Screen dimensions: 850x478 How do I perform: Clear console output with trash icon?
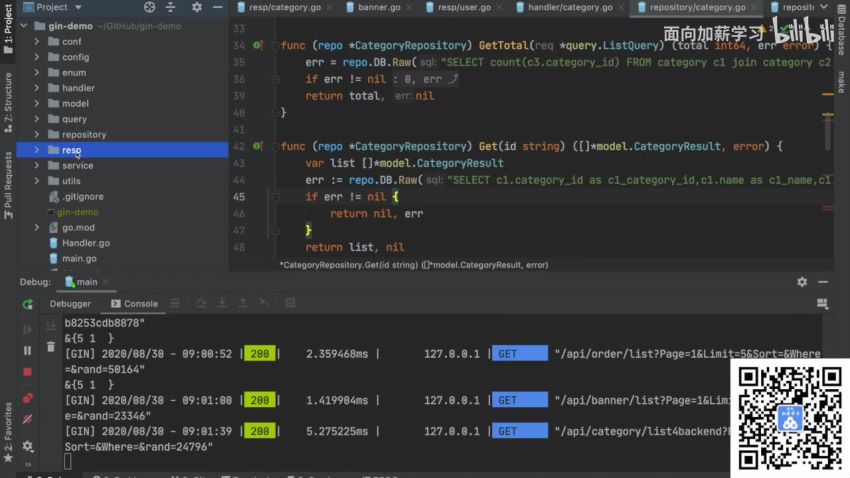(x=51, y=347)
